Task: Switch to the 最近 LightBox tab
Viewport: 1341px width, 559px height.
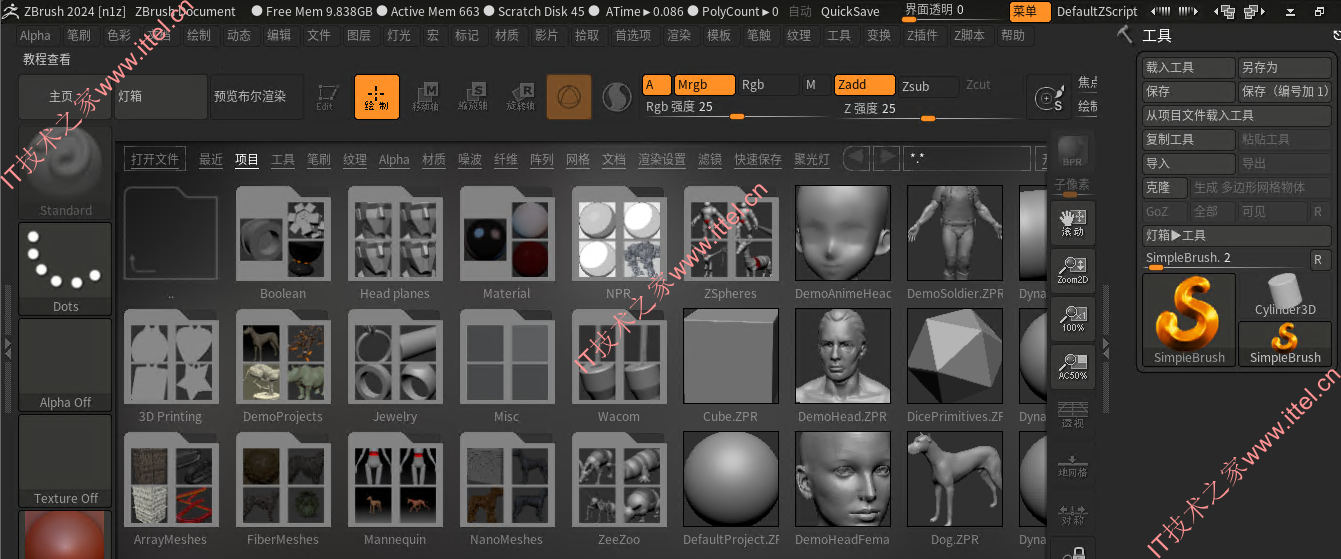Action: coord(211,159)
